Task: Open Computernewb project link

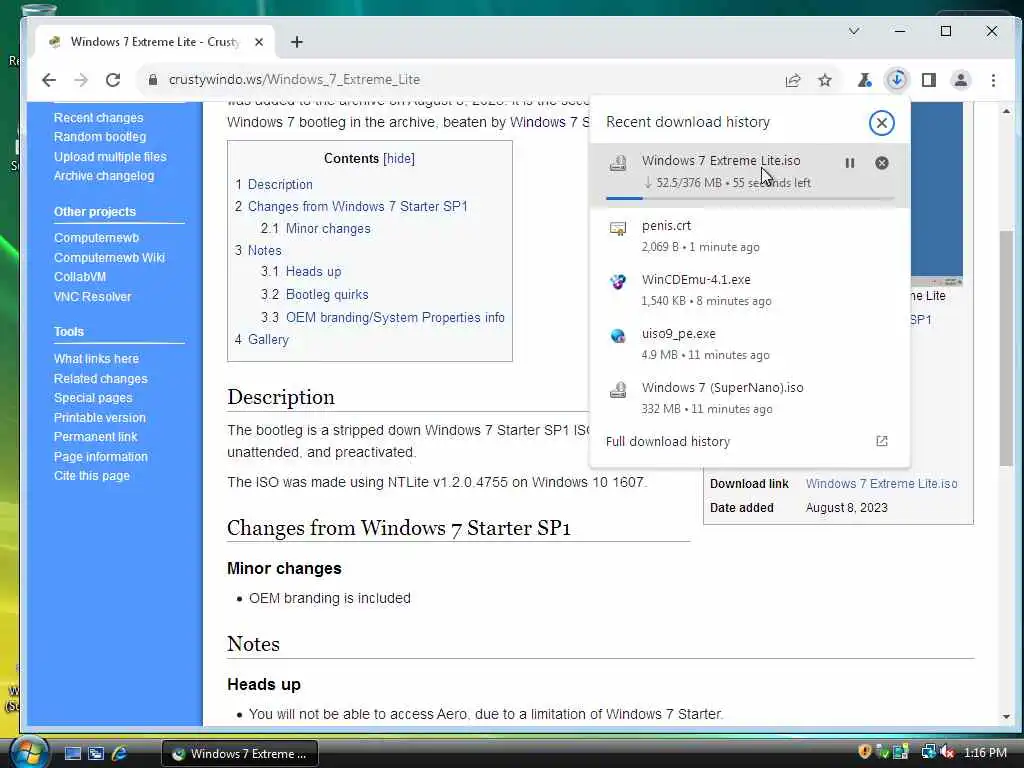Action: (x=97, y=238)
